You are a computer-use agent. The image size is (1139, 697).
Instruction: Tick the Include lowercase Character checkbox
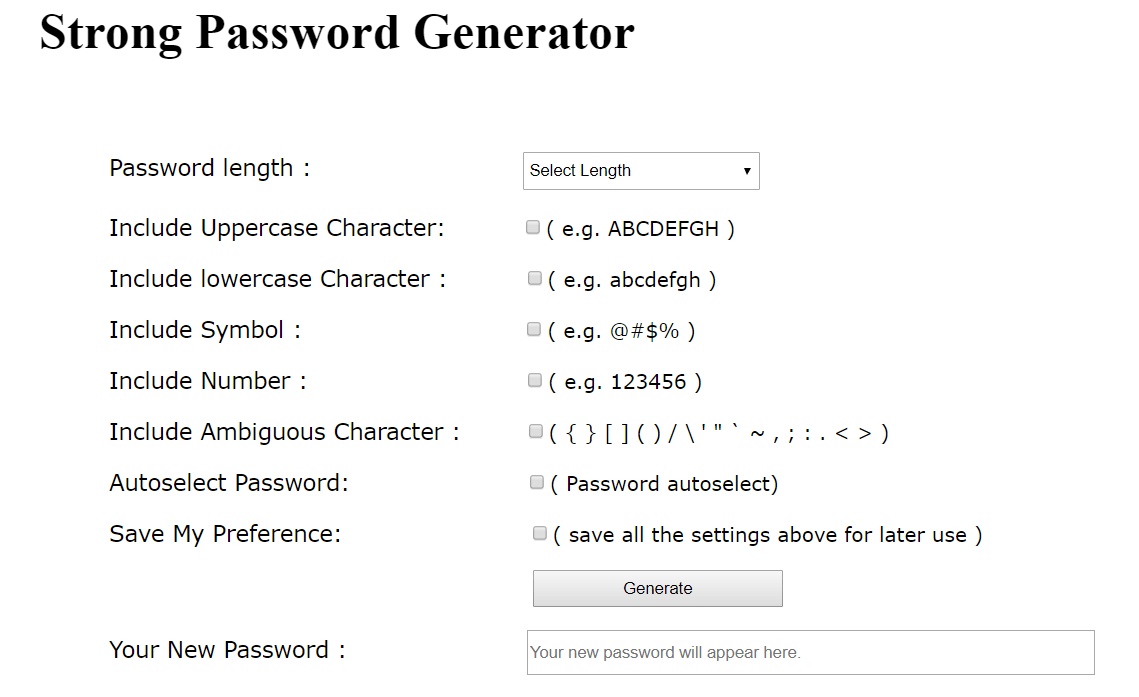point(535,279)
